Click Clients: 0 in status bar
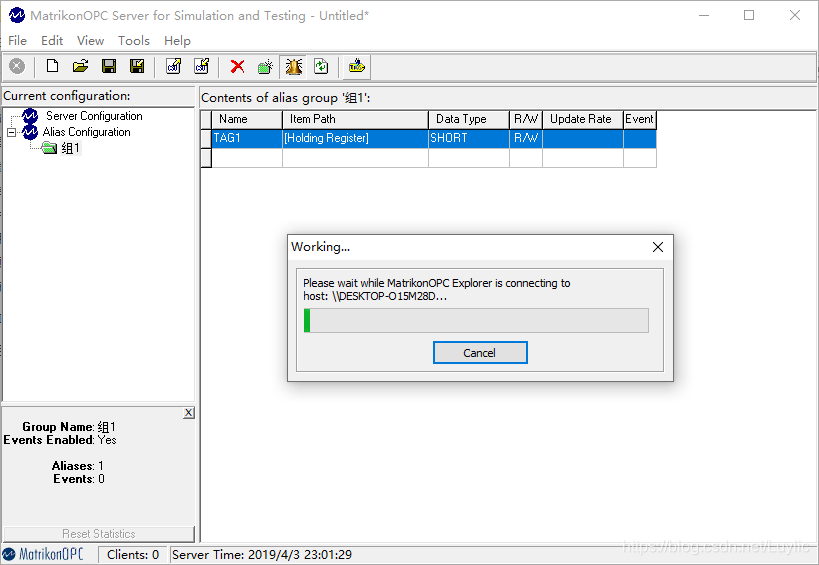The image size is (819, 565). tap(133, 555)
